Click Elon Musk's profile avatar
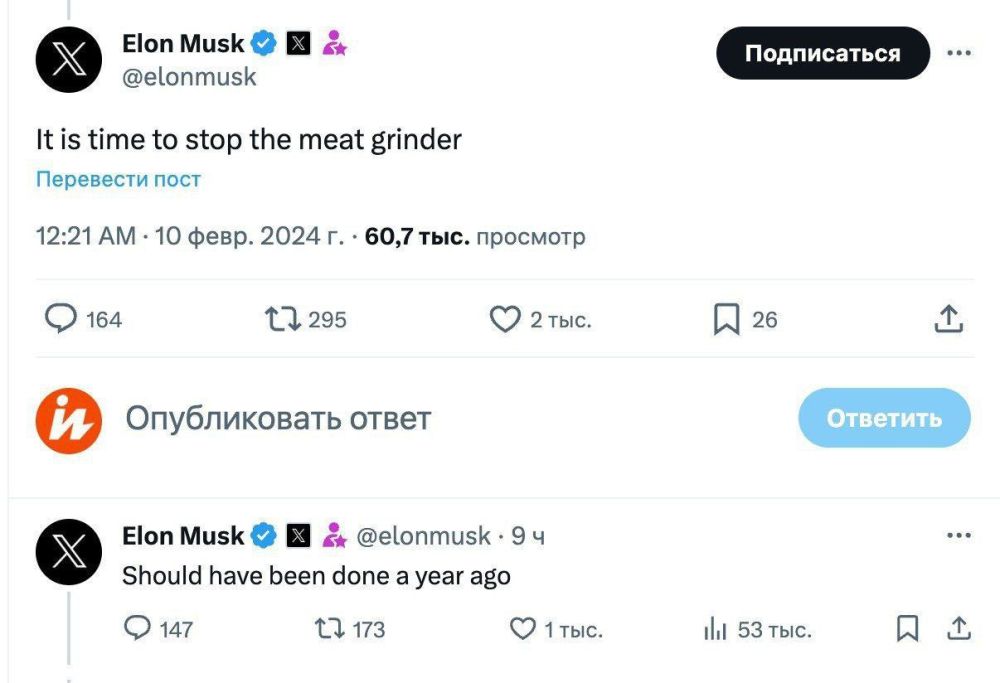The width and height of the screenshot is (1000, 683). 68,59
